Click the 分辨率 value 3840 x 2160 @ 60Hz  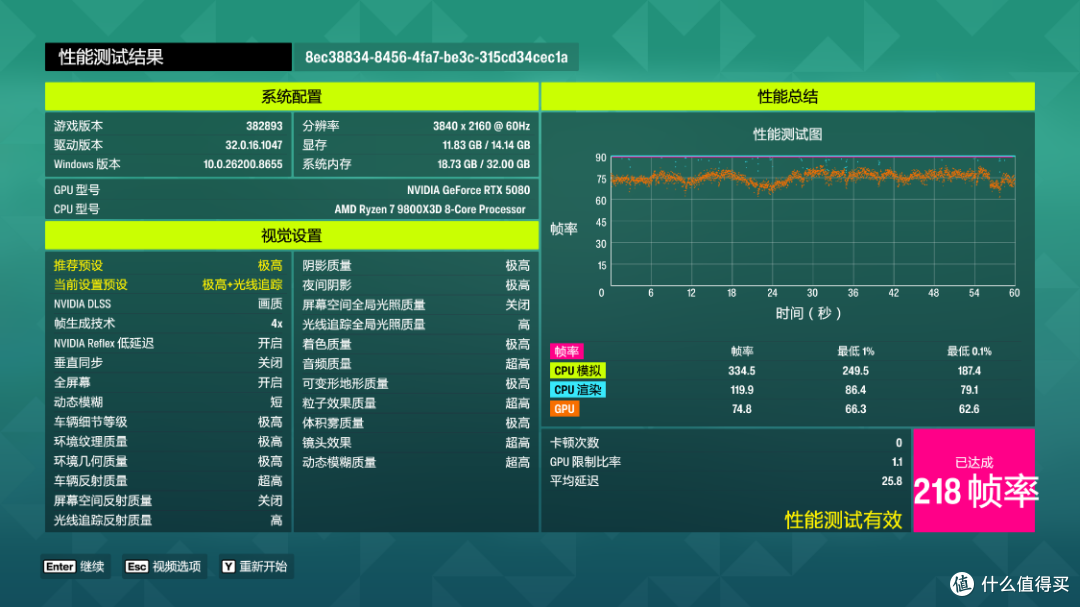click(481, 126)
